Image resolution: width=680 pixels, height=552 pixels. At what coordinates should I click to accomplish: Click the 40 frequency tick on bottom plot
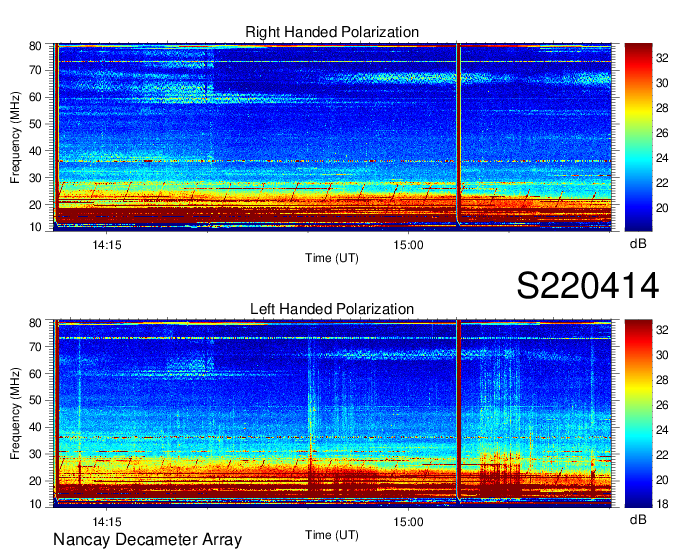click(x=35, y=428)
